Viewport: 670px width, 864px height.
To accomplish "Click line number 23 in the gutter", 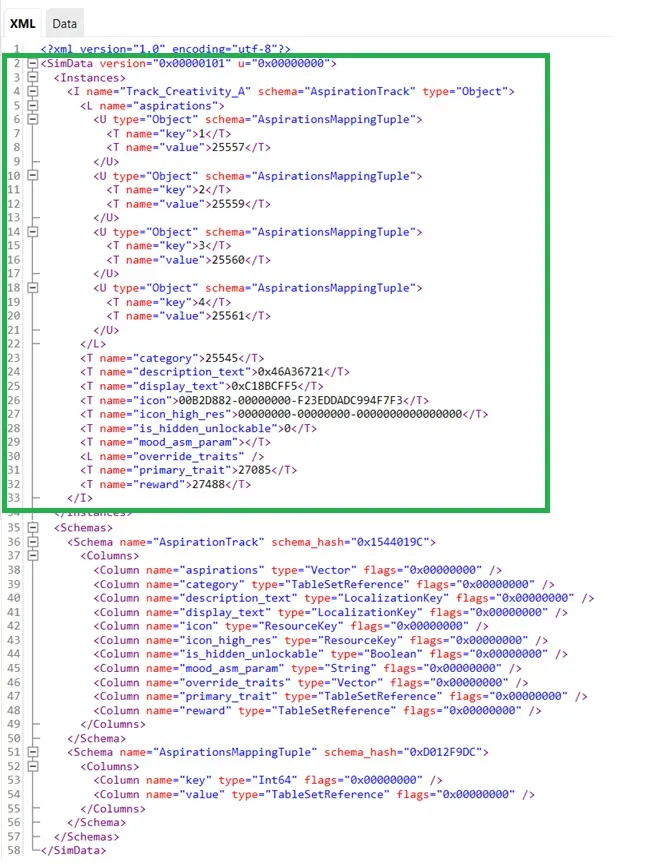I will point(15,357).
